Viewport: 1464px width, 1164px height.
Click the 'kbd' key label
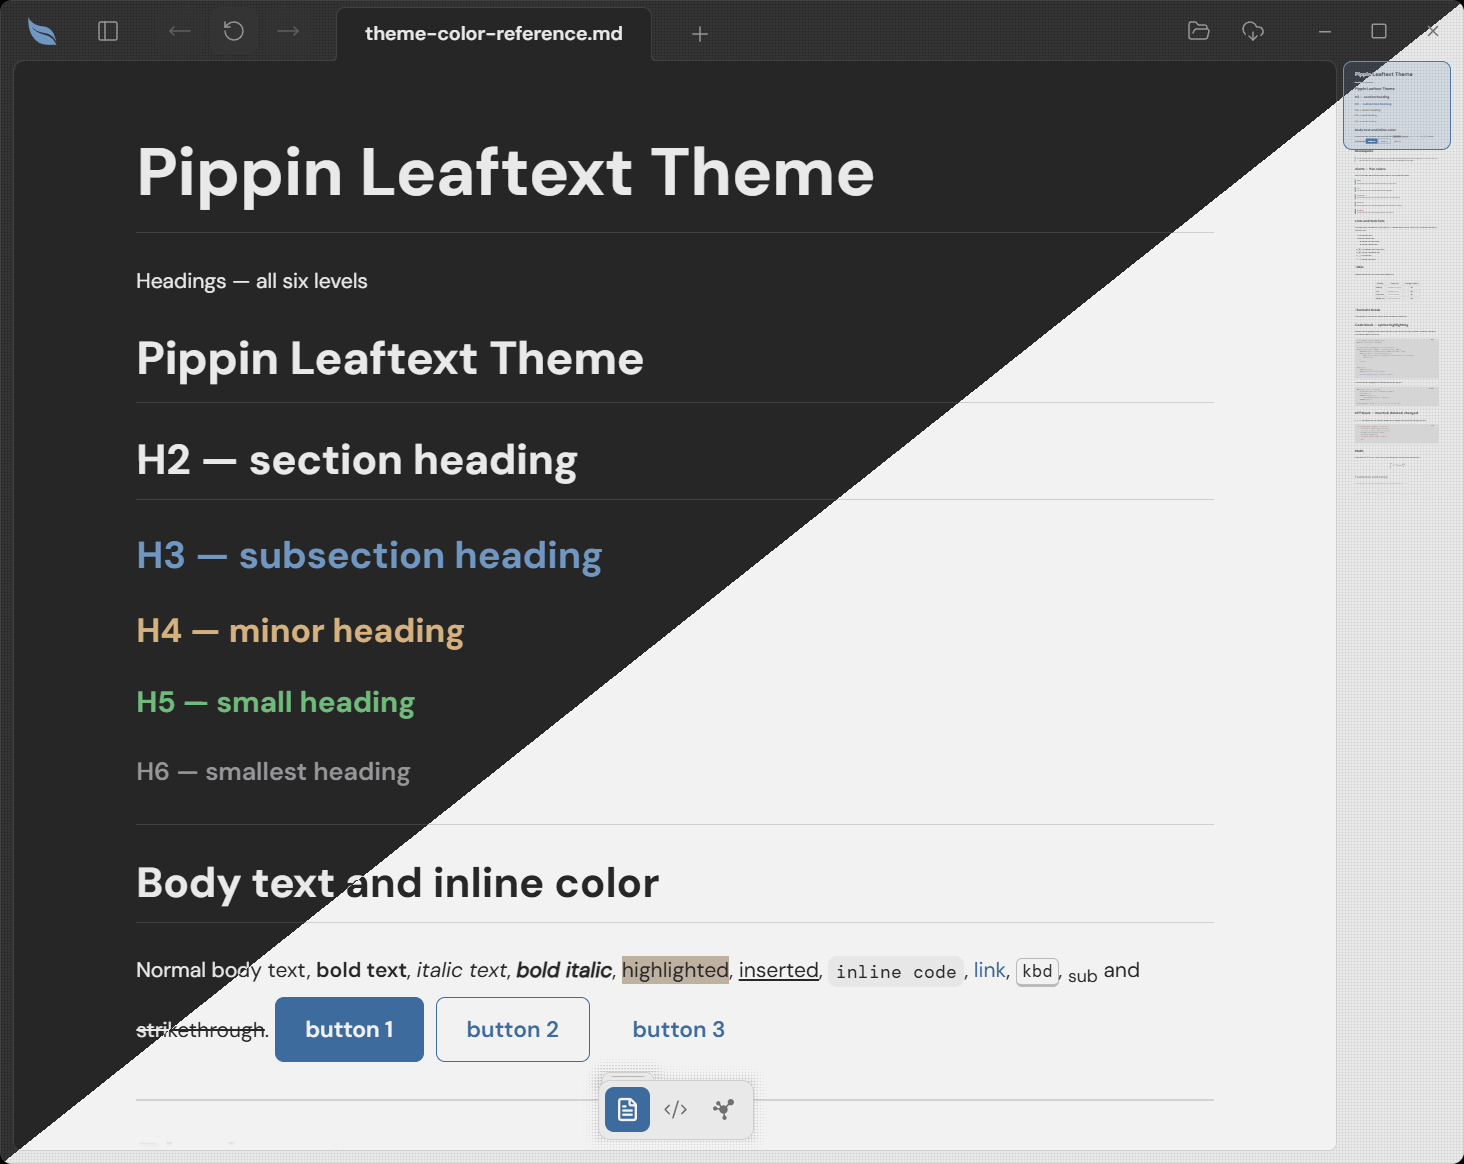coord(1037,971)
